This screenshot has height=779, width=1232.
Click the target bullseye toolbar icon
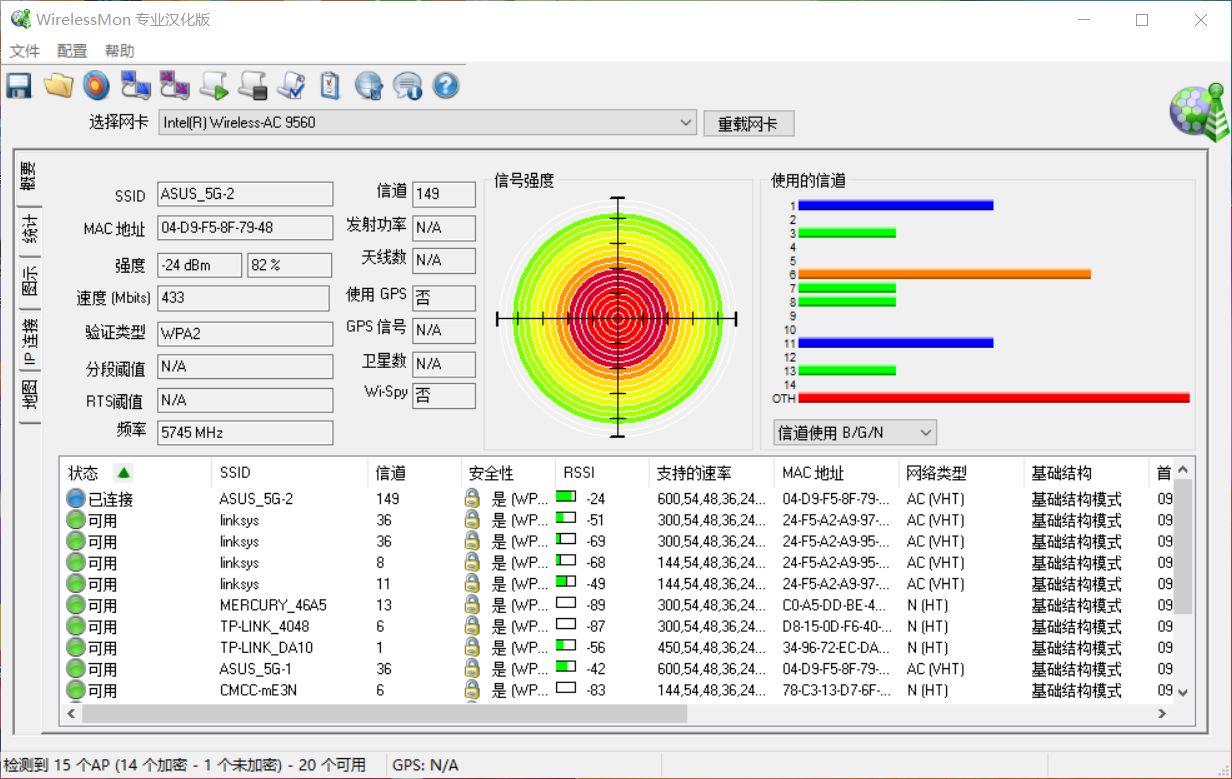coord(96,86)
